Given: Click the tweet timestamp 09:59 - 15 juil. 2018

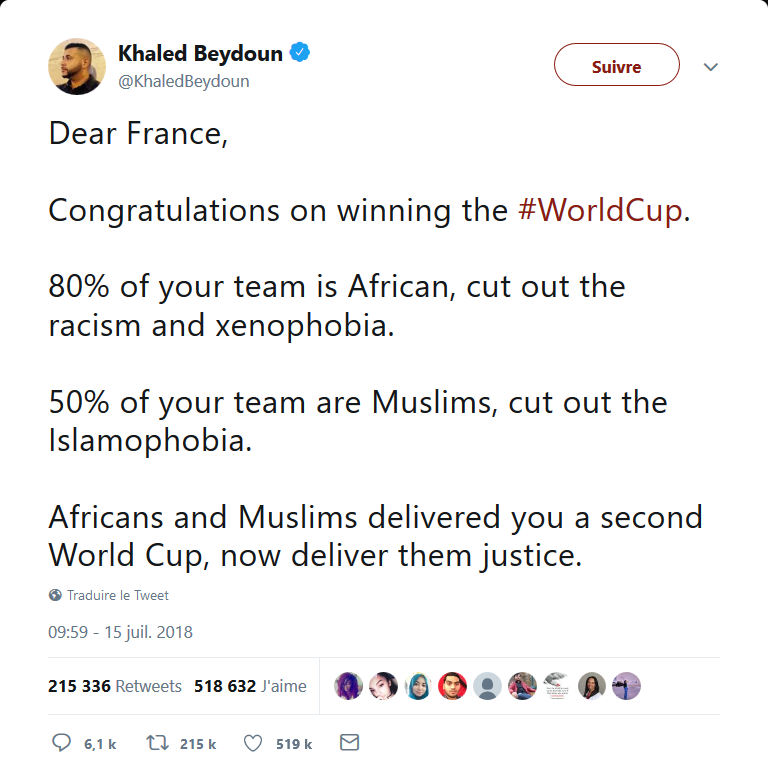Looking at the screenshot, I should pos(120,632).
